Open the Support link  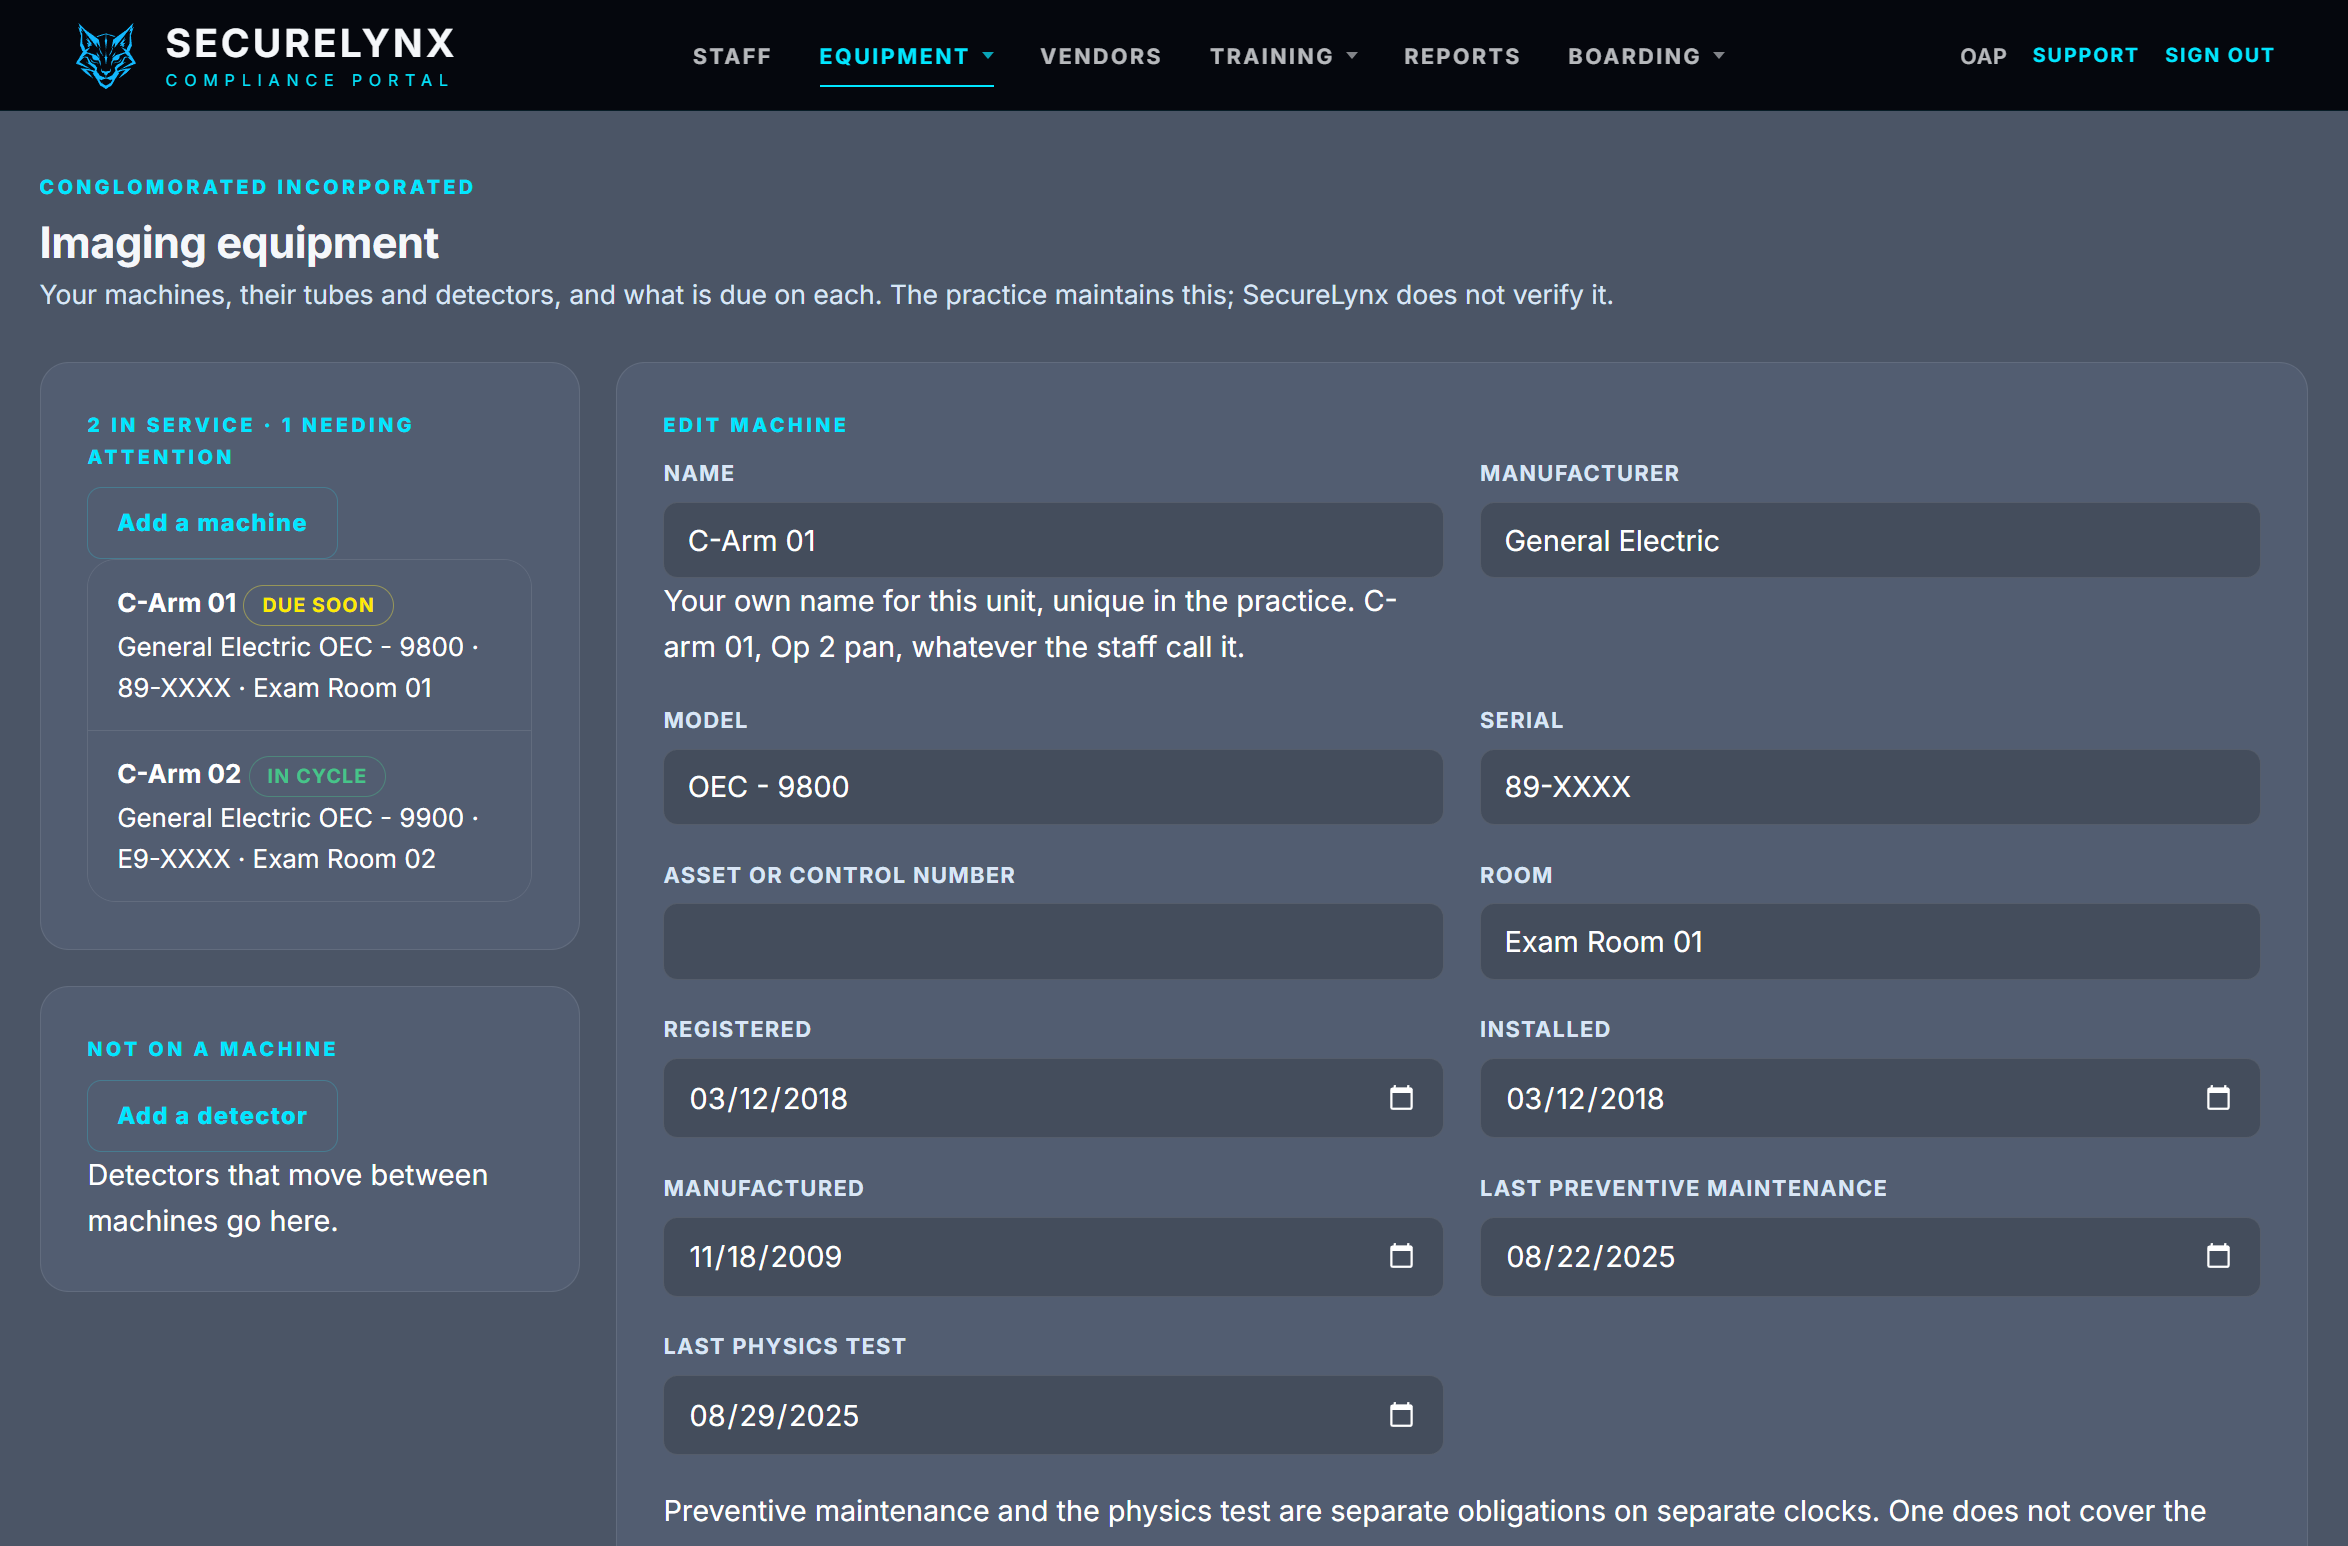click(2085, 55)
